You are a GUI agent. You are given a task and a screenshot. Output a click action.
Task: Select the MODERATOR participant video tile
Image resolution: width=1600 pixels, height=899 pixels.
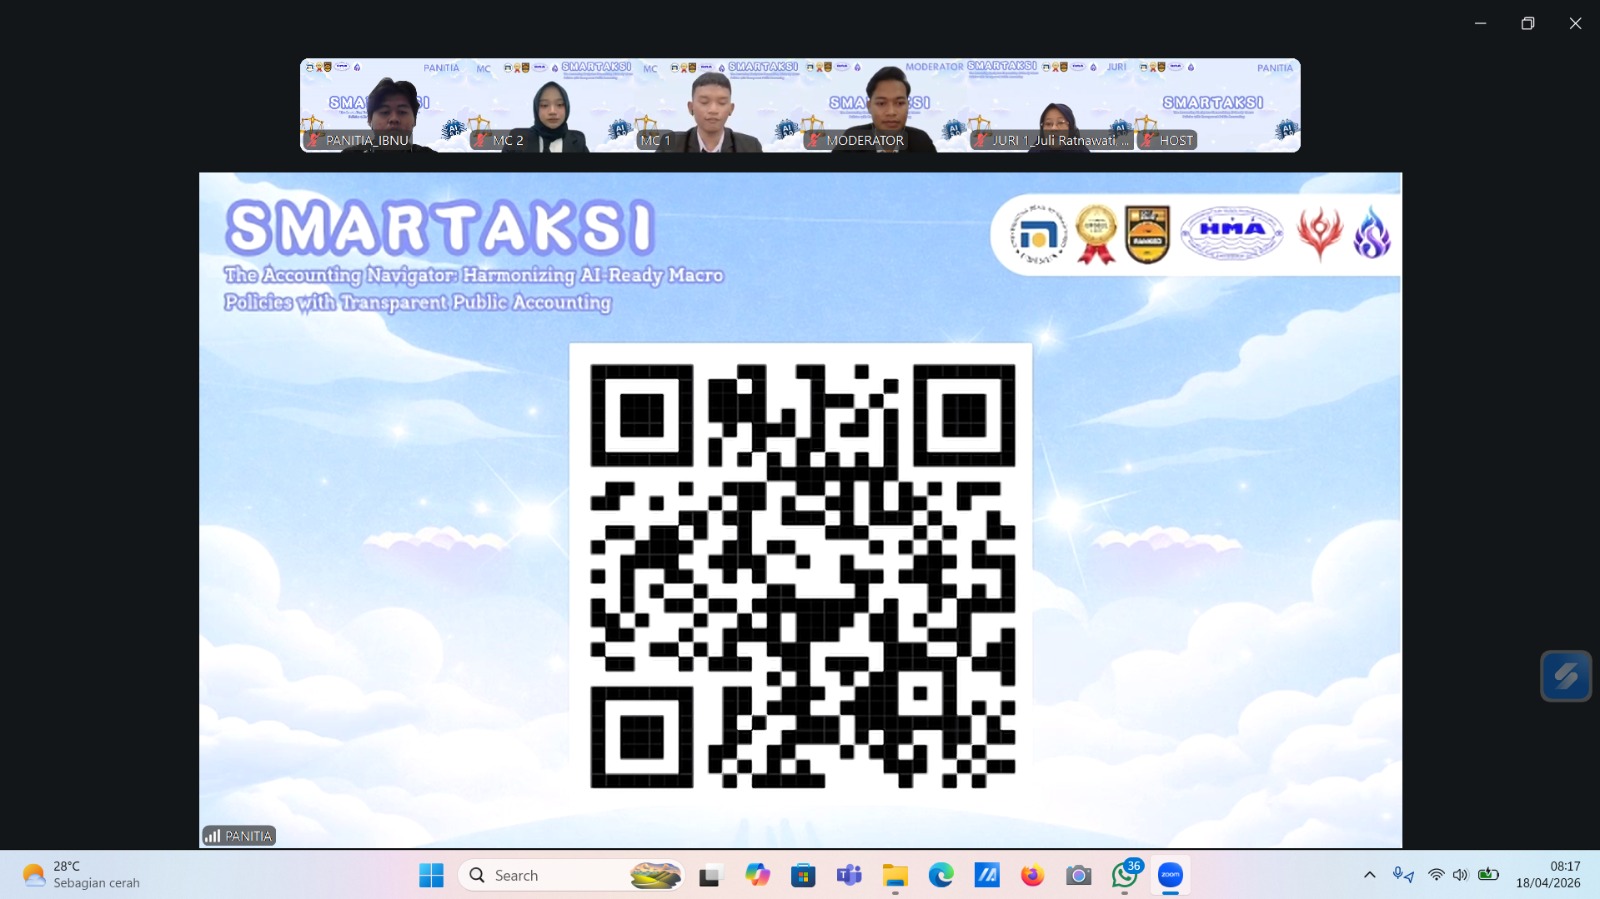pyautogui.click(x=884, y=105)
